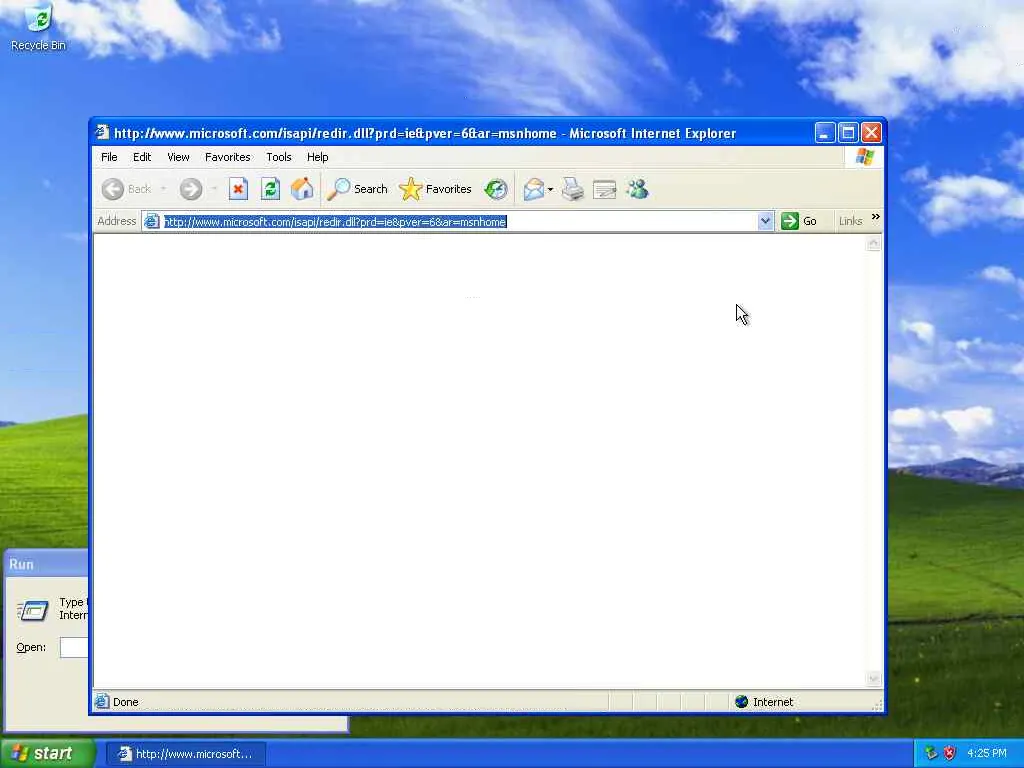Open the Help menu

pyautogui.click(x=317, y=157)
